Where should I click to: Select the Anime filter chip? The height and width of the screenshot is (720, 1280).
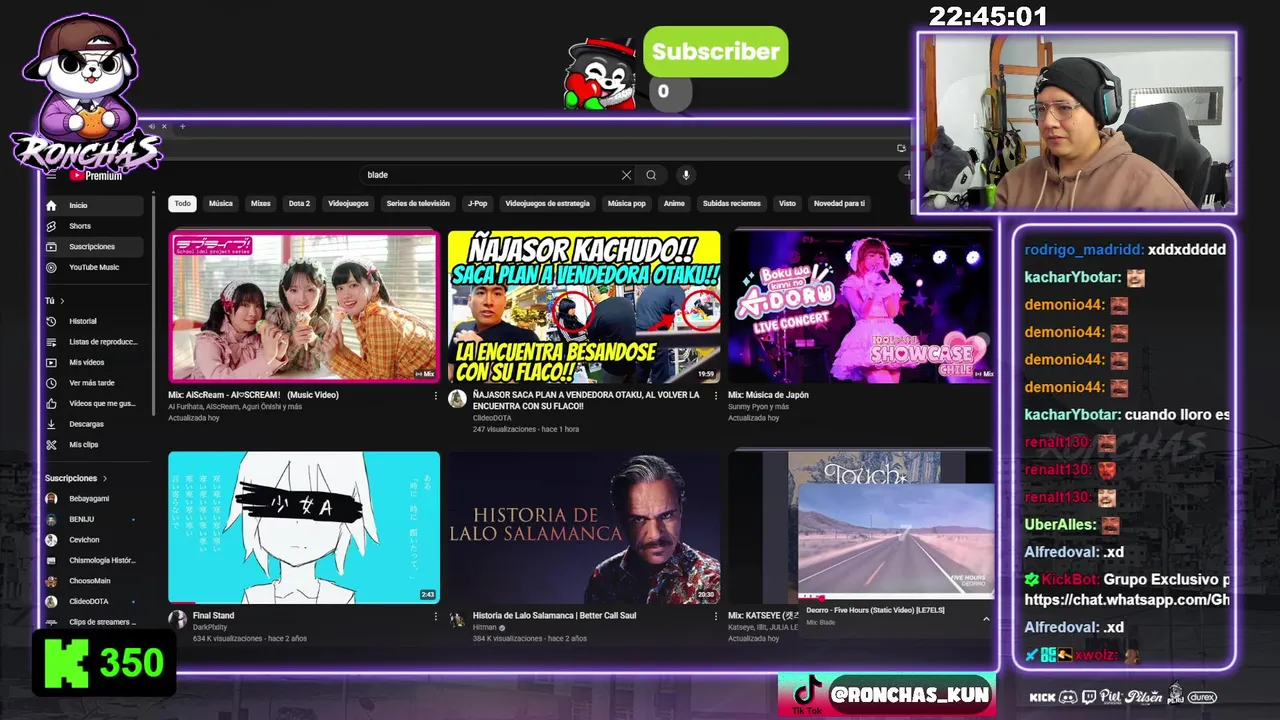674,203
